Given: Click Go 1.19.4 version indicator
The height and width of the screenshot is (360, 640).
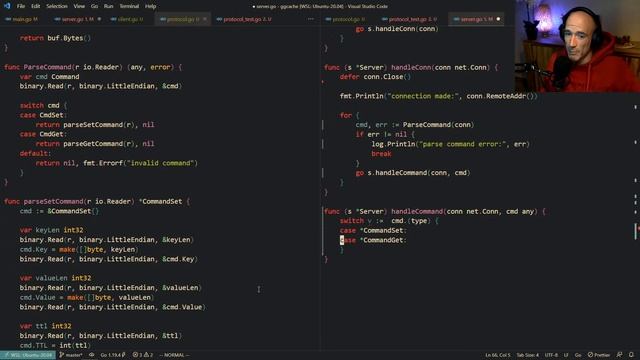Looking at the screenshot, I should tap(113, 355).
